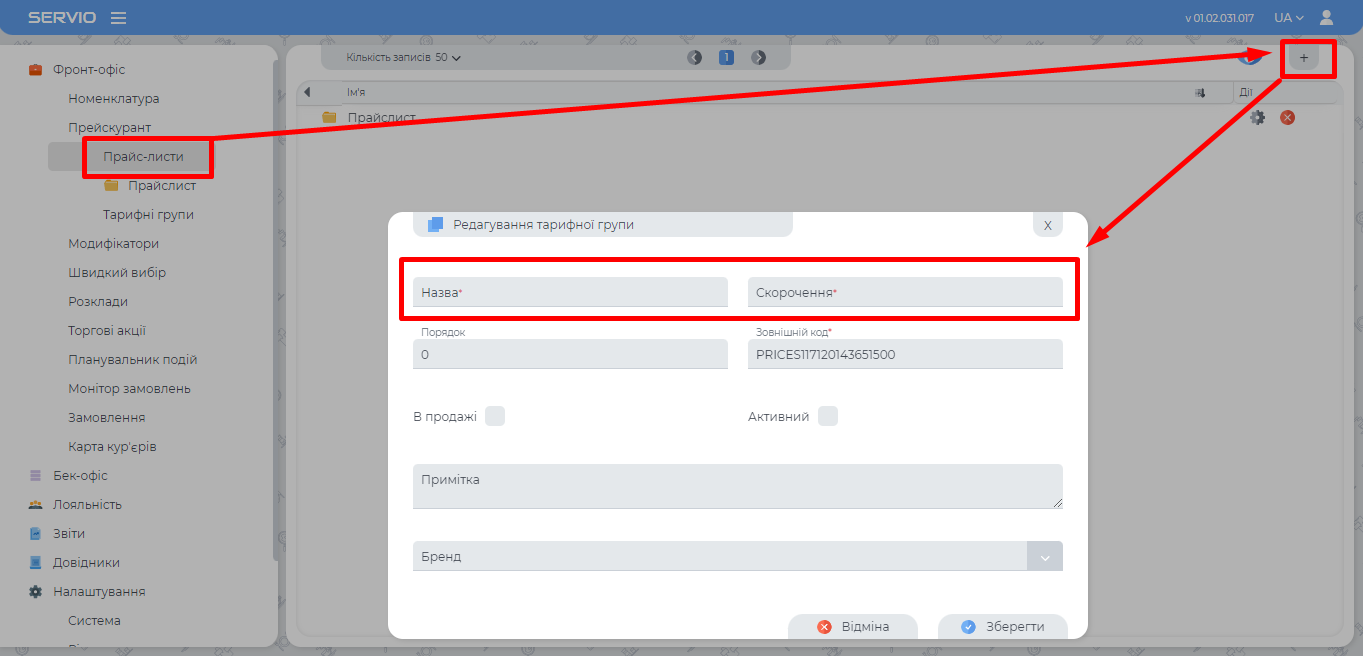Enable the В продажі checkbox
Image resolution: width=1363 pixels, height=656 pixels.
(x=495, y=416)
